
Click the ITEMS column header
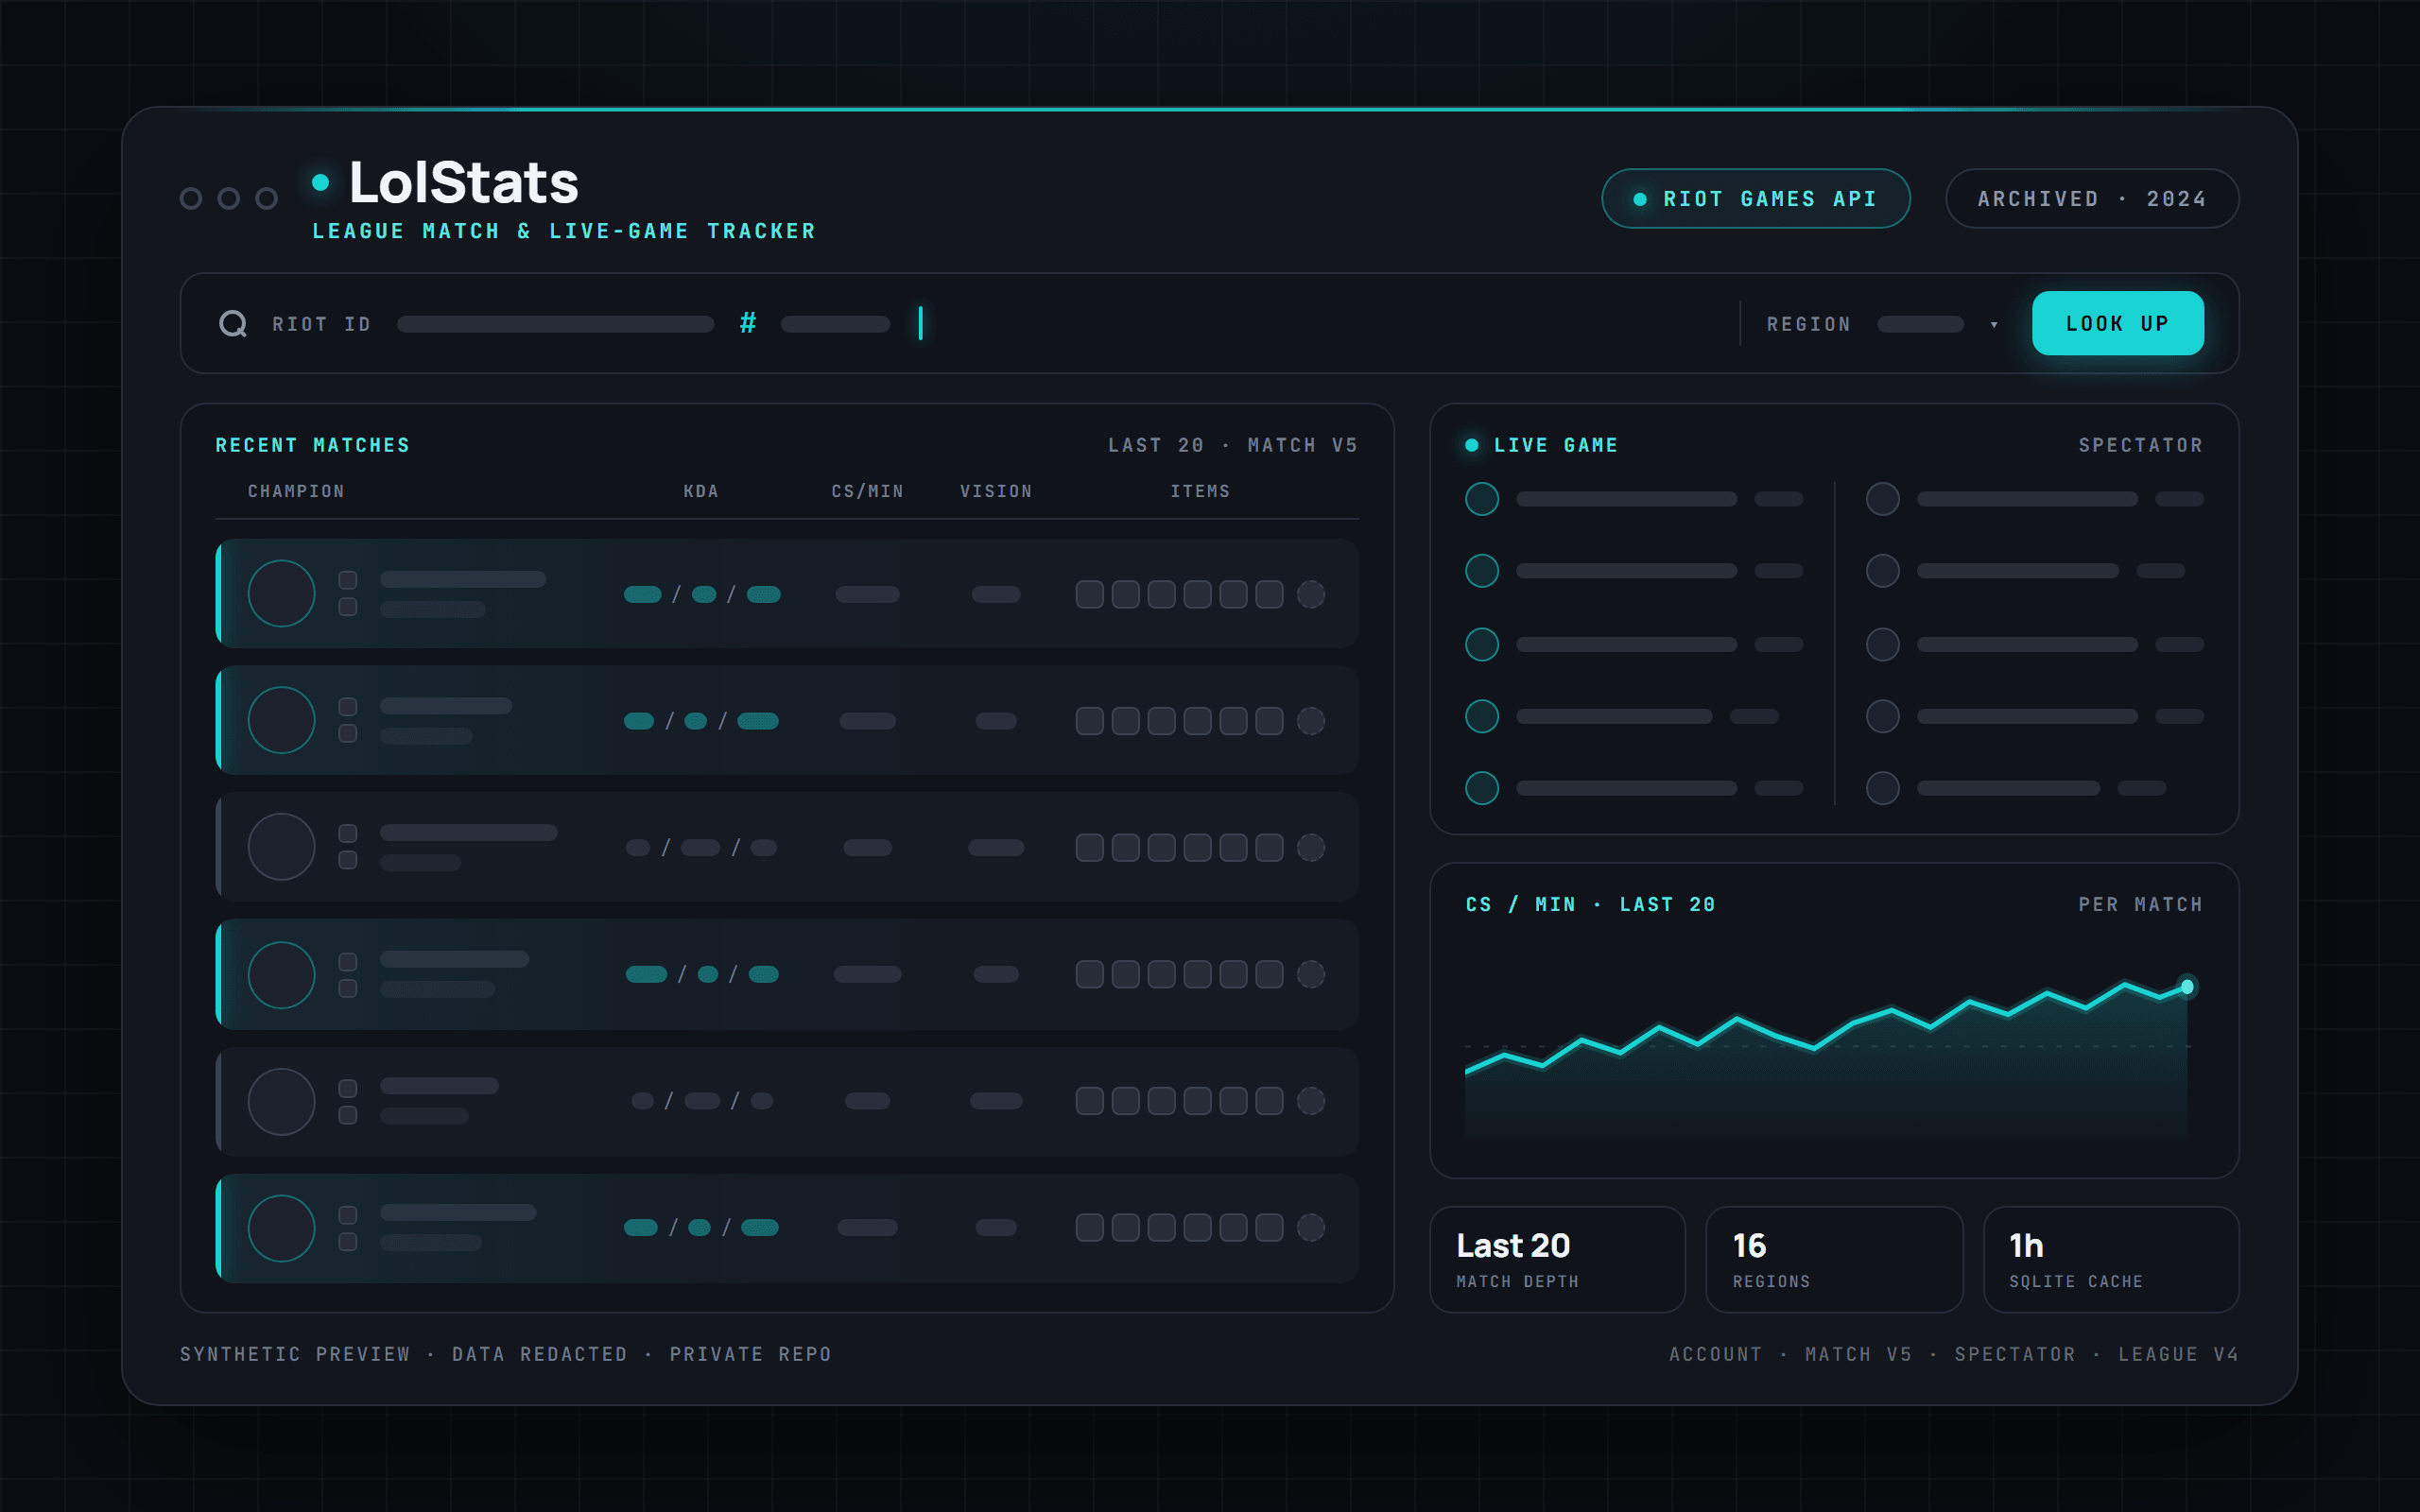(1200, 491)
